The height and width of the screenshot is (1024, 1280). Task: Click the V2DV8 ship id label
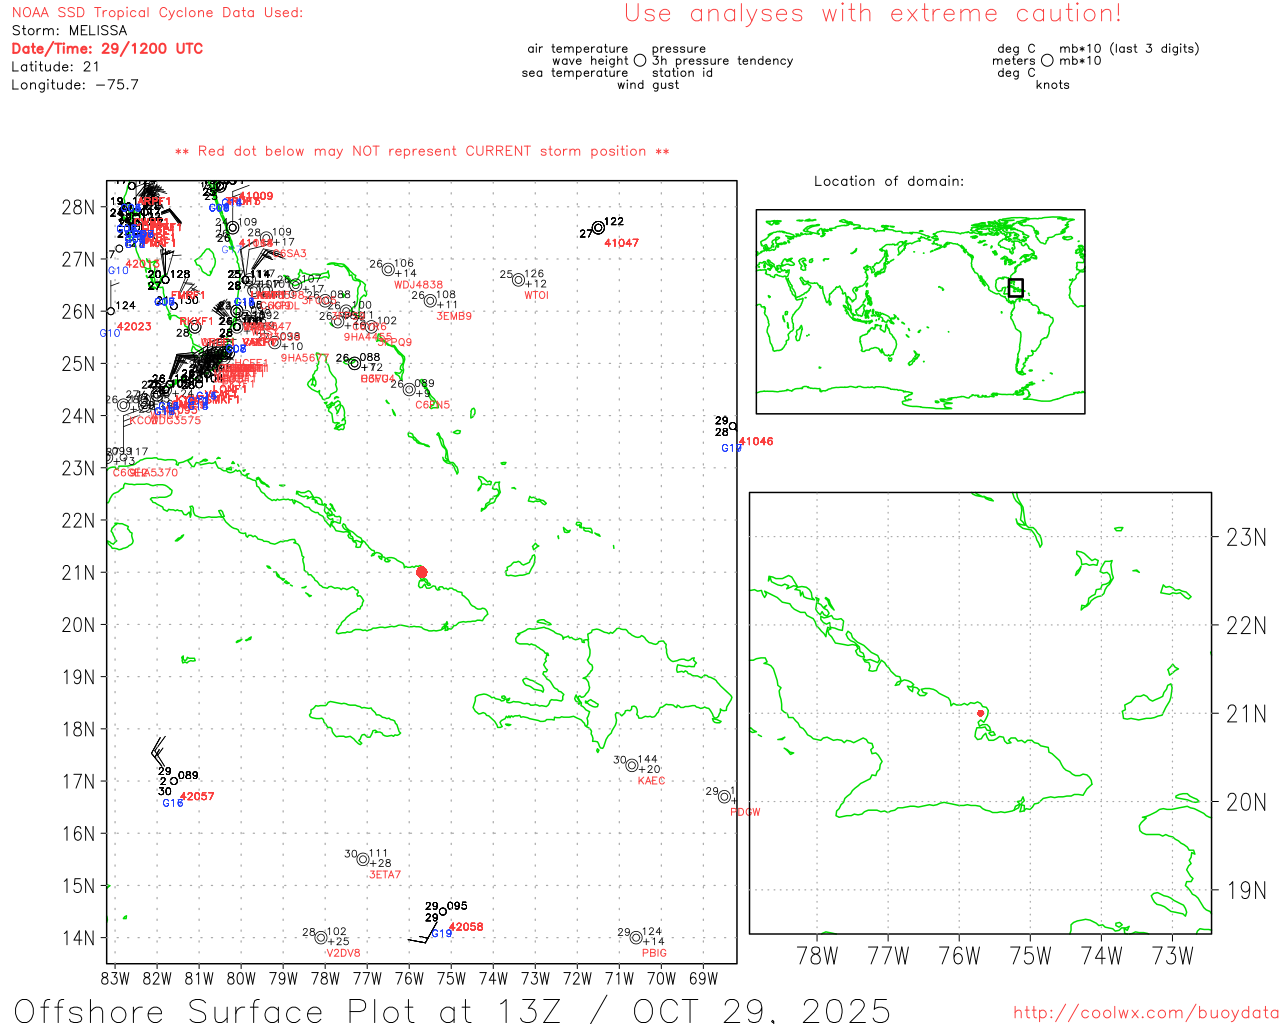(343, 953)
